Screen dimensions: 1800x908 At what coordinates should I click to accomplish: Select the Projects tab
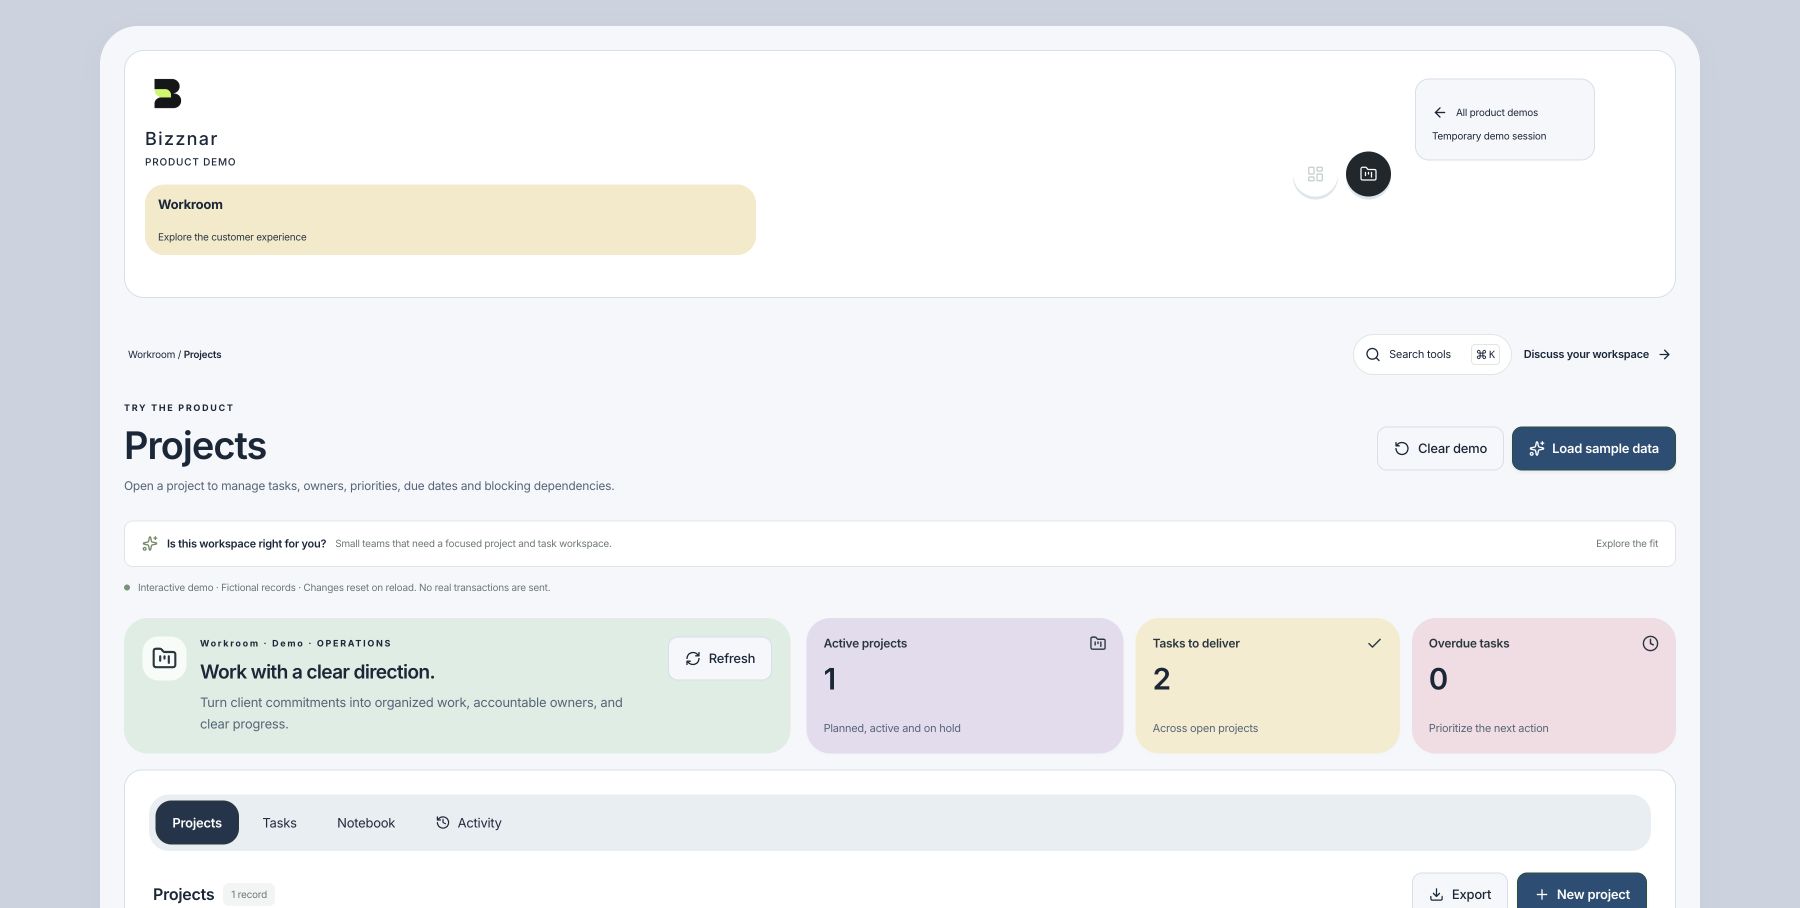tap(197, 823)
